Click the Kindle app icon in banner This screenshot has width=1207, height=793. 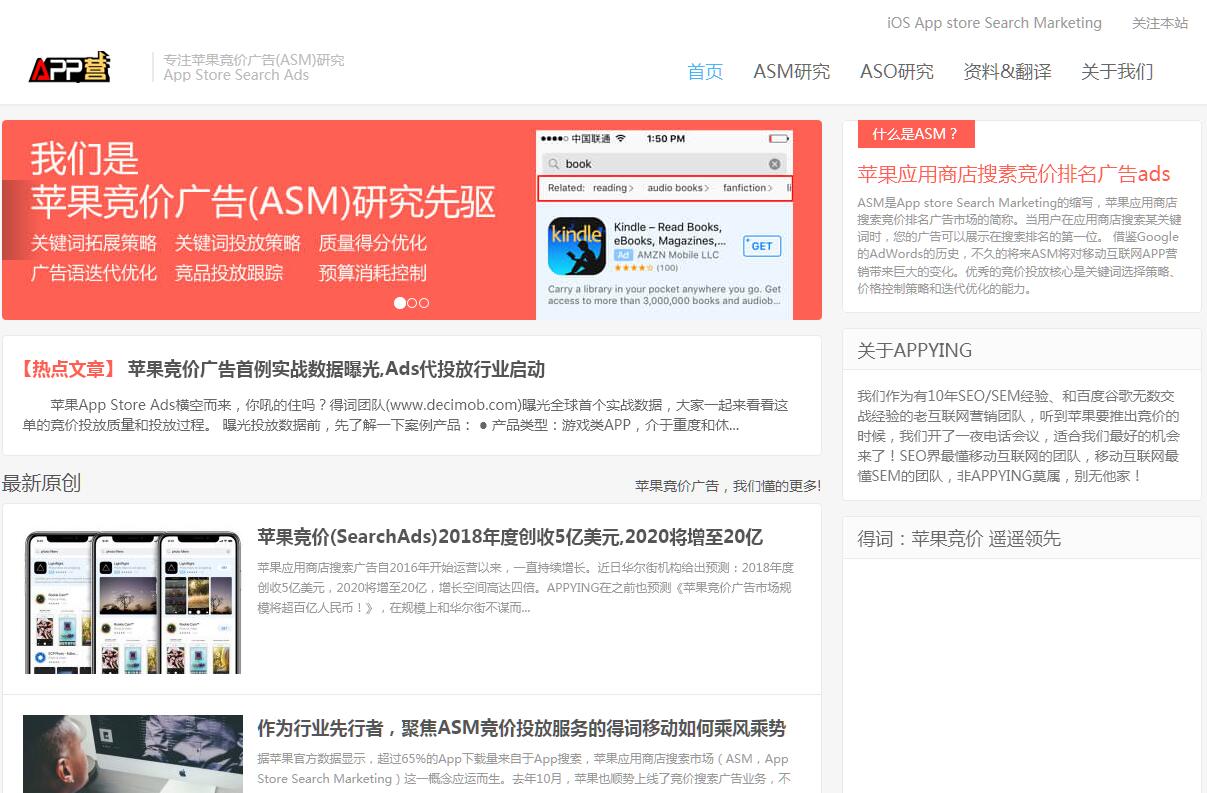pyautogui.click(x=576, y=246)
